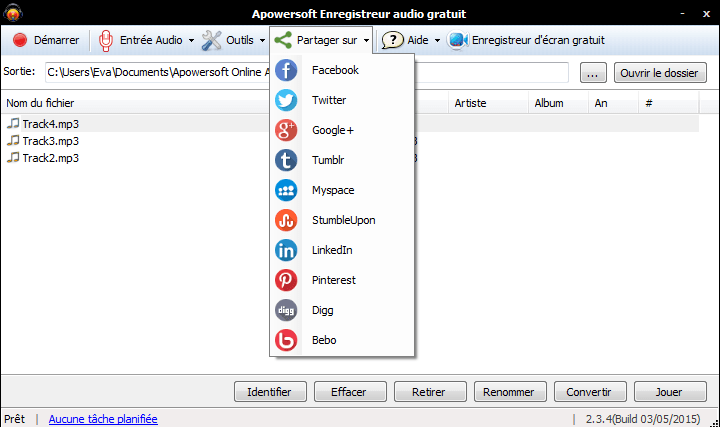
Task: Choose StumbleUpon from the menu
Action: click(x=342, y=220)
